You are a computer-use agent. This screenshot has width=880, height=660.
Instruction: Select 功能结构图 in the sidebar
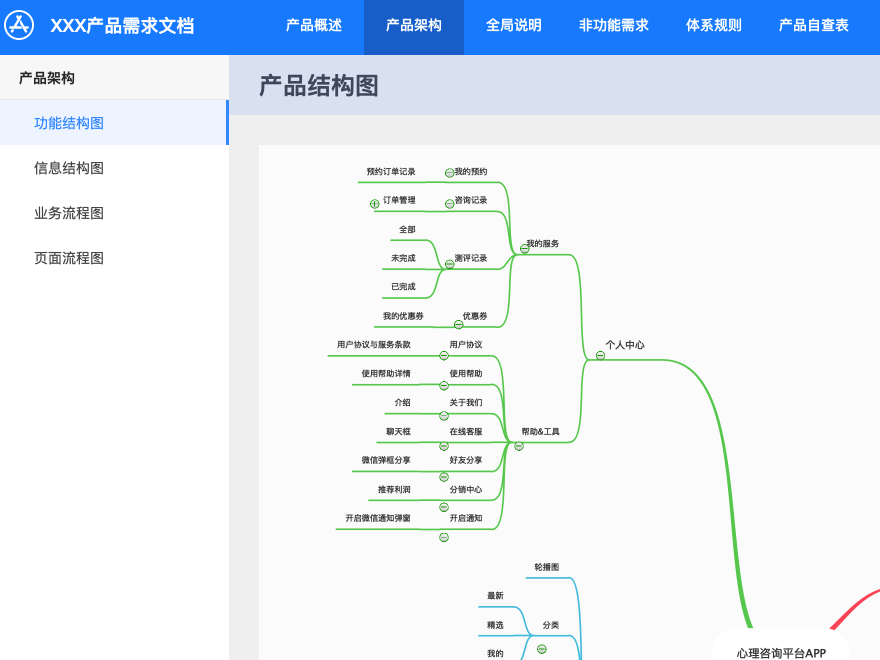click(x=114, y=123)
